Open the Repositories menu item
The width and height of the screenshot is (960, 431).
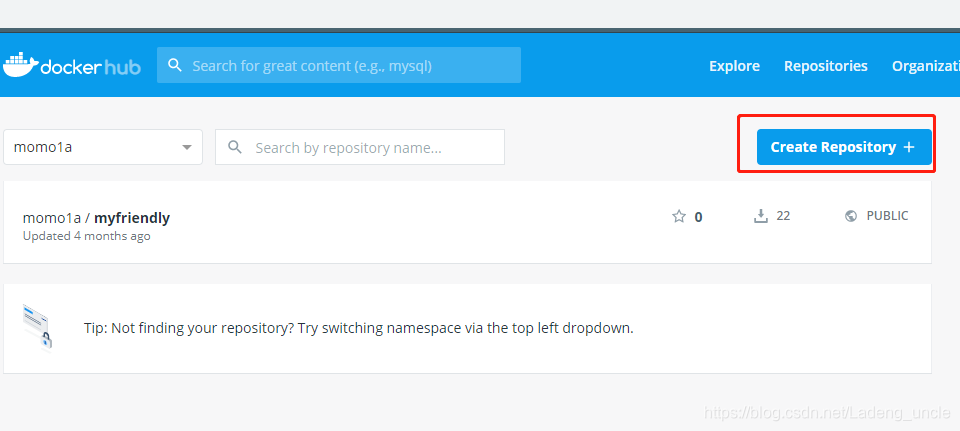825,66
